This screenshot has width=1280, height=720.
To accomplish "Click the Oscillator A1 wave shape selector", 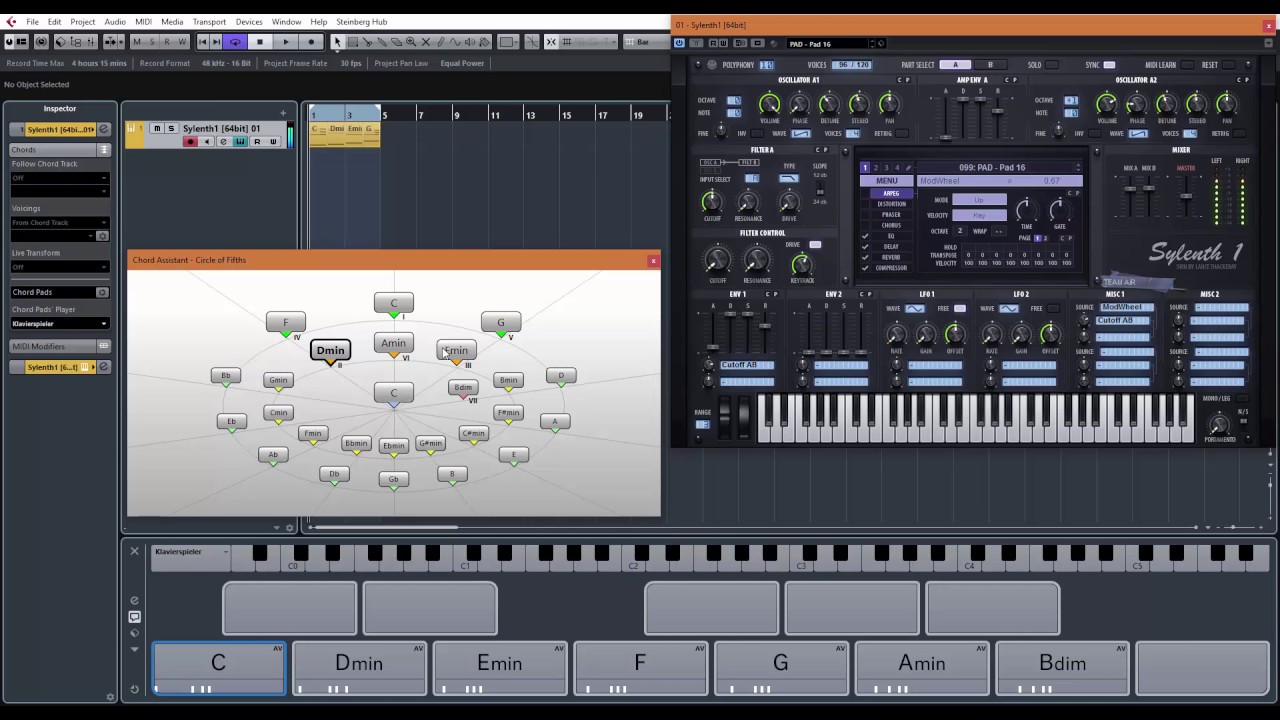I will 800,133.
